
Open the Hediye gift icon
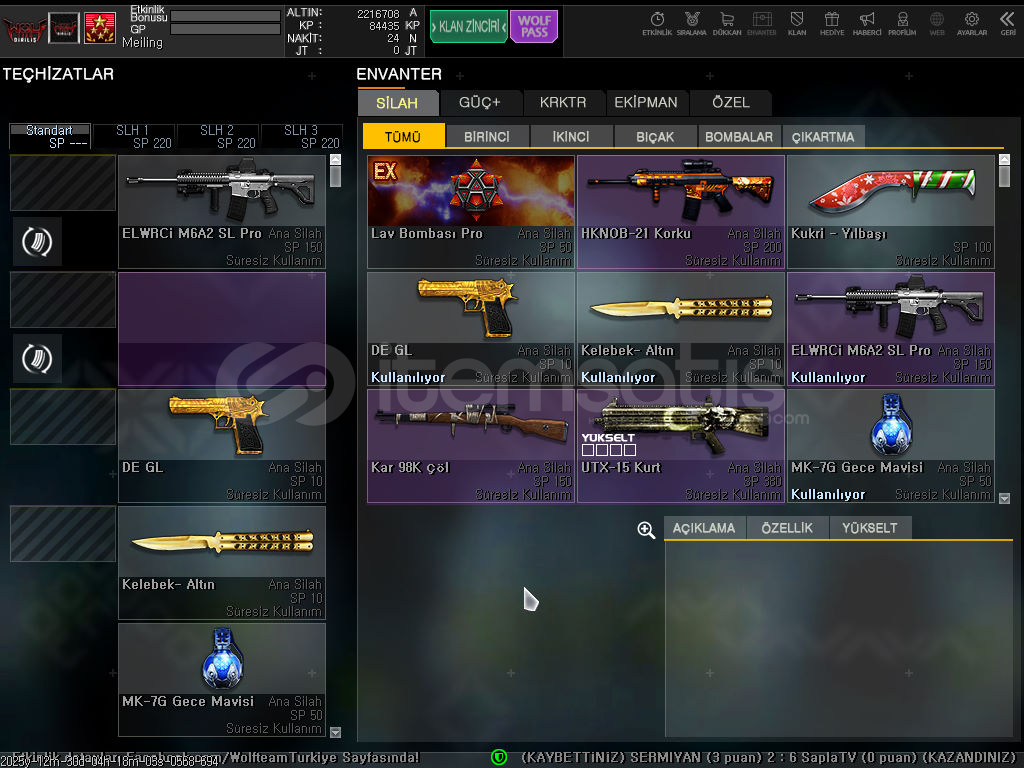832,24
